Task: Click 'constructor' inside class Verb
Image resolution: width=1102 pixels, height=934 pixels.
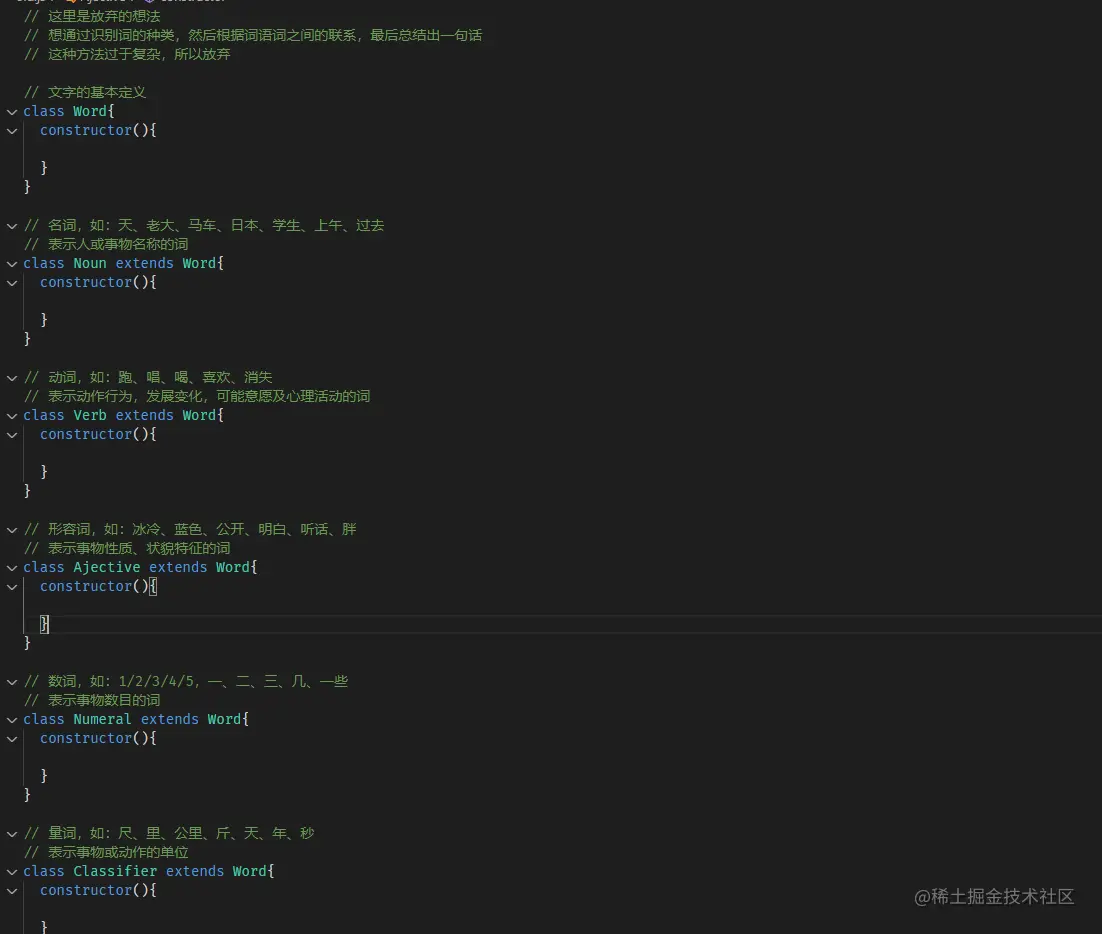Action: point(86,434)
